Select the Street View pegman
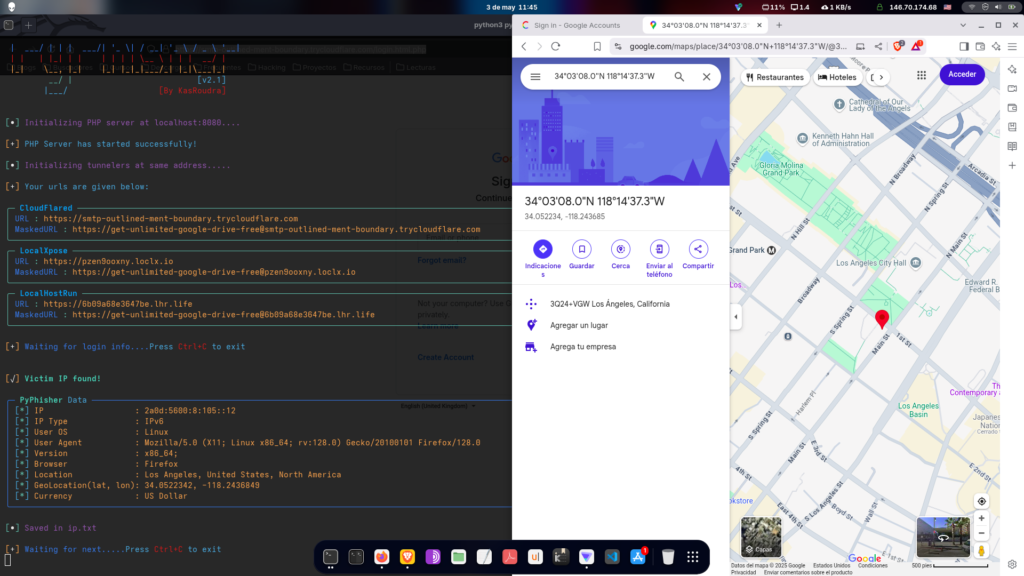Image resolution: width=1024 pixels, height=576 pixels. (x=981, y=551)
